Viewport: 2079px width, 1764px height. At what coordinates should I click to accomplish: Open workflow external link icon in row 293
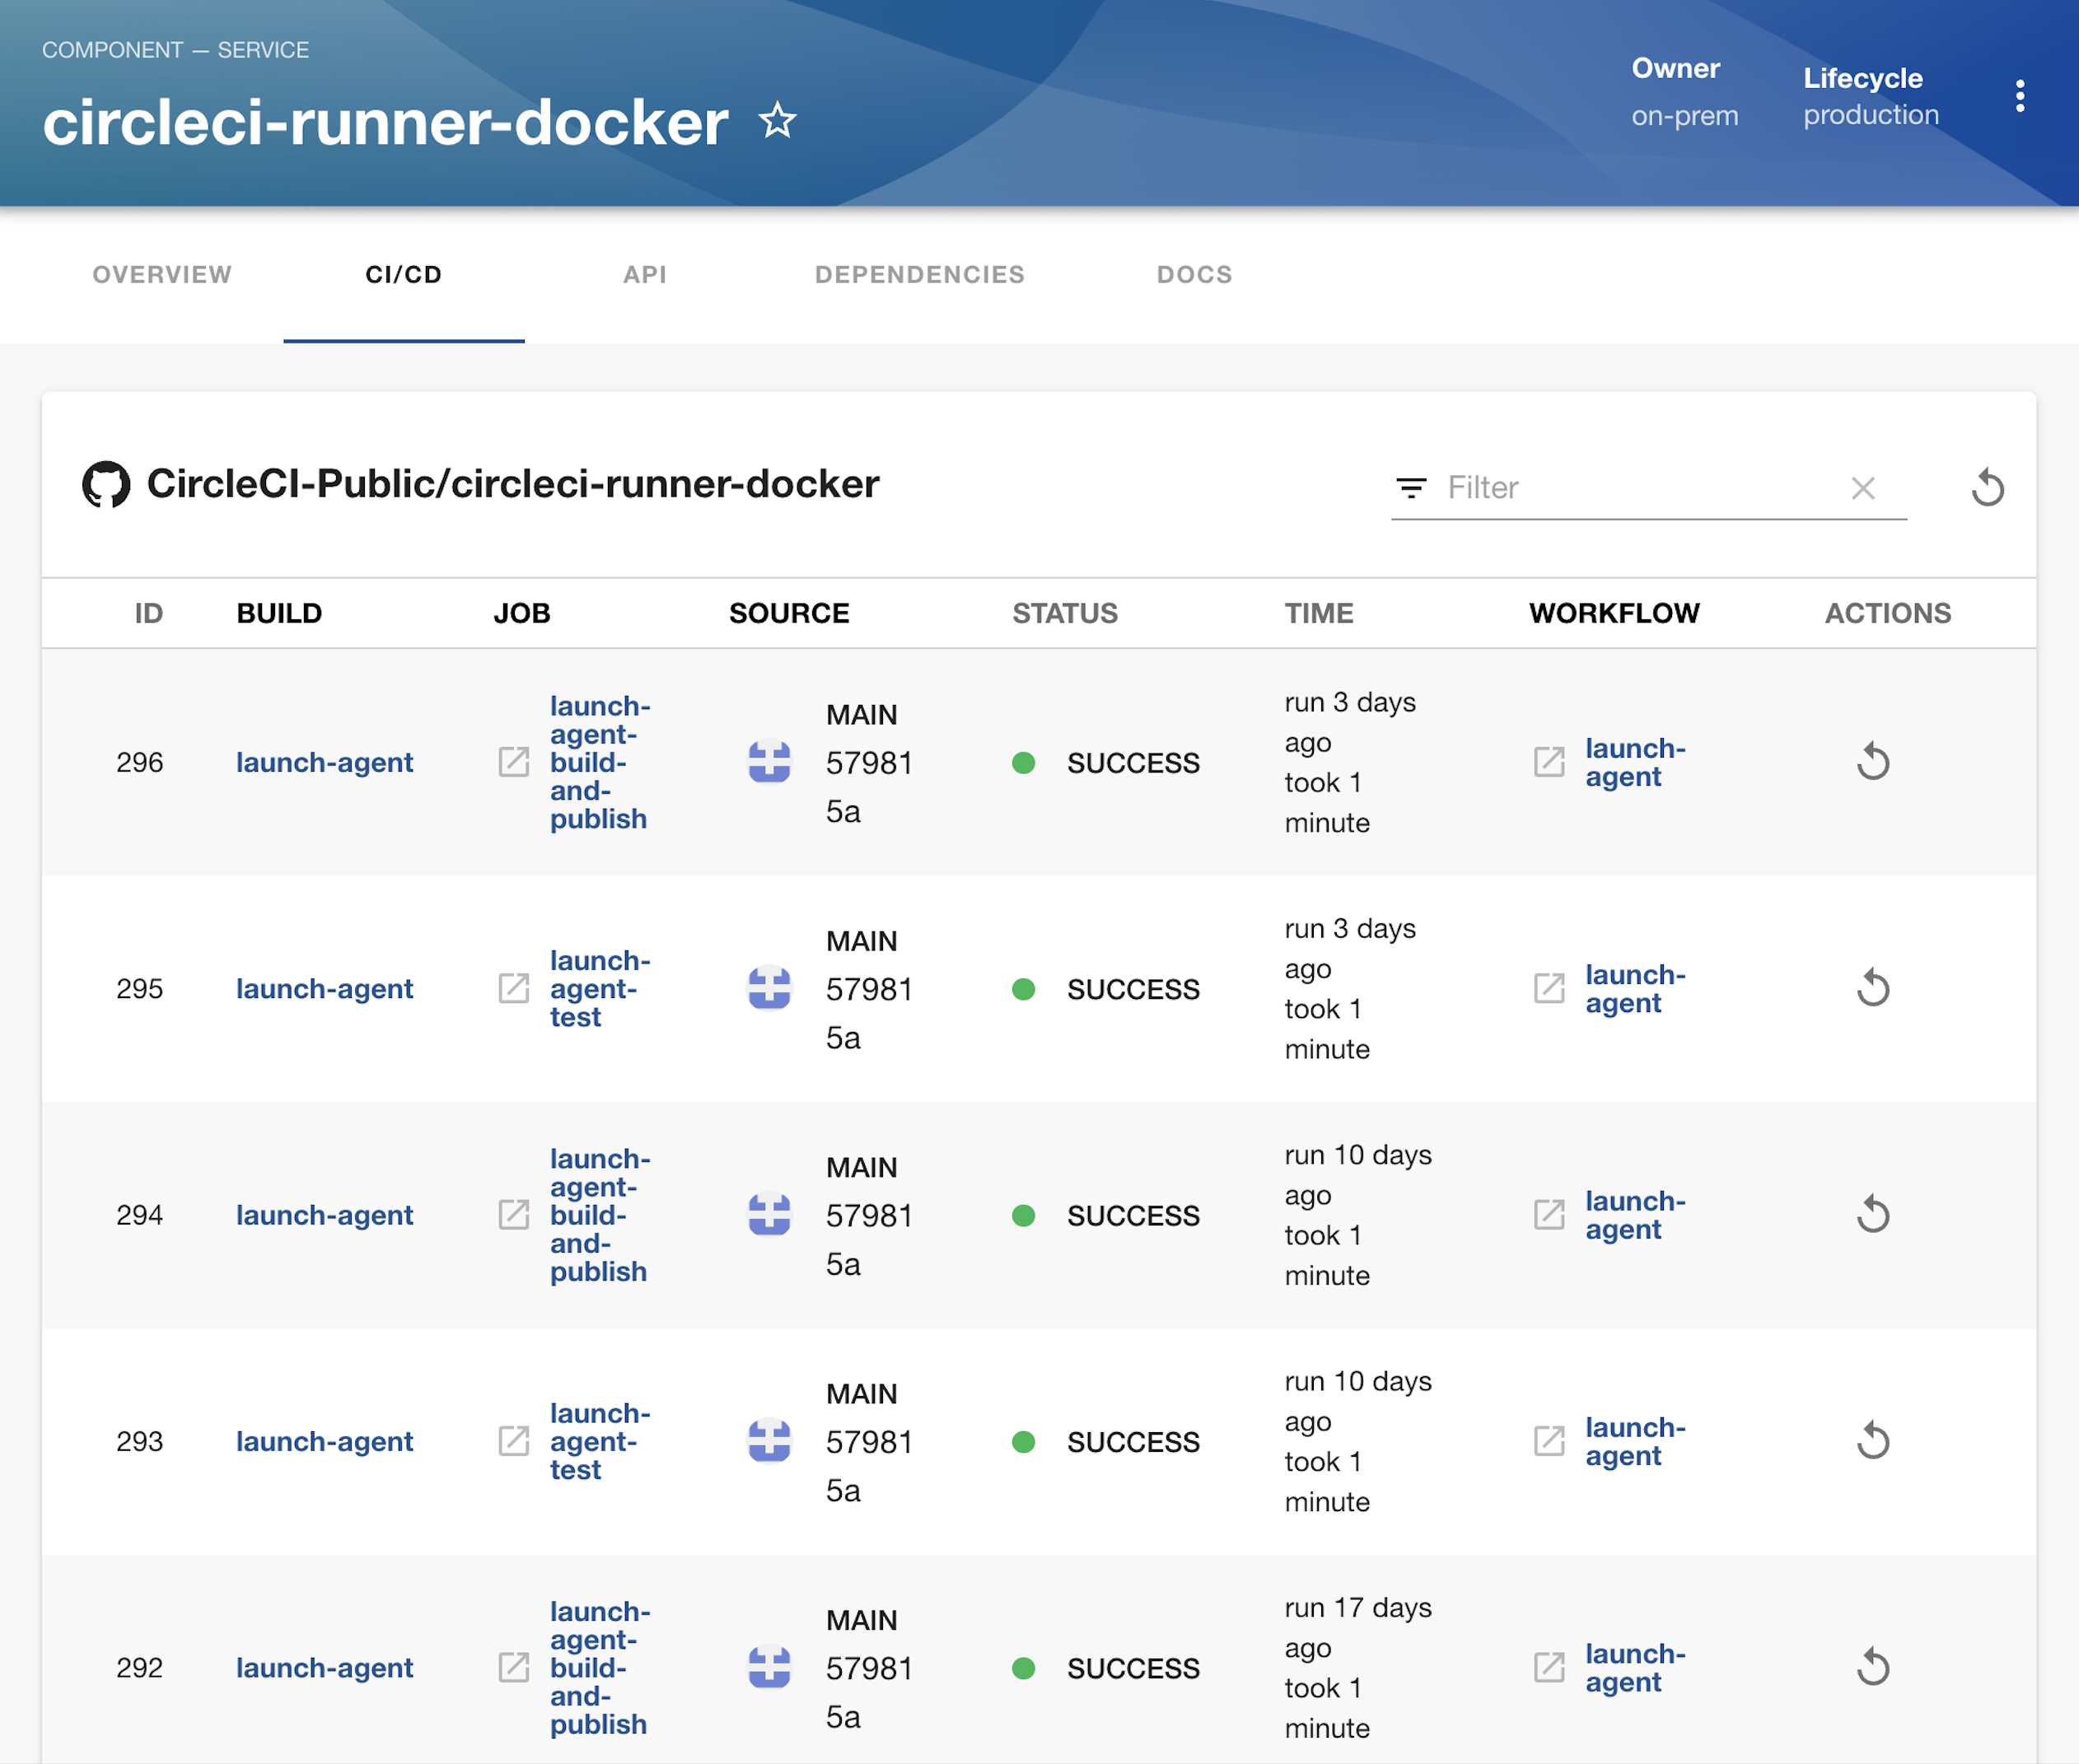click(x=1549, y=1441)
